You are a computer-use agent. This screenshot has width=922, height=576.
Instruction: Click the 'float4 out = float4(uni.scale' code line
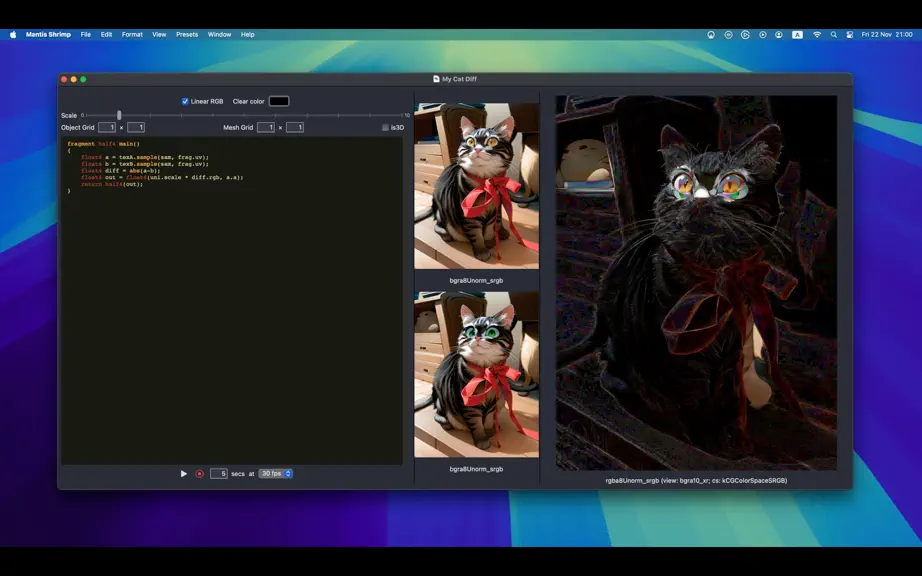162,178
